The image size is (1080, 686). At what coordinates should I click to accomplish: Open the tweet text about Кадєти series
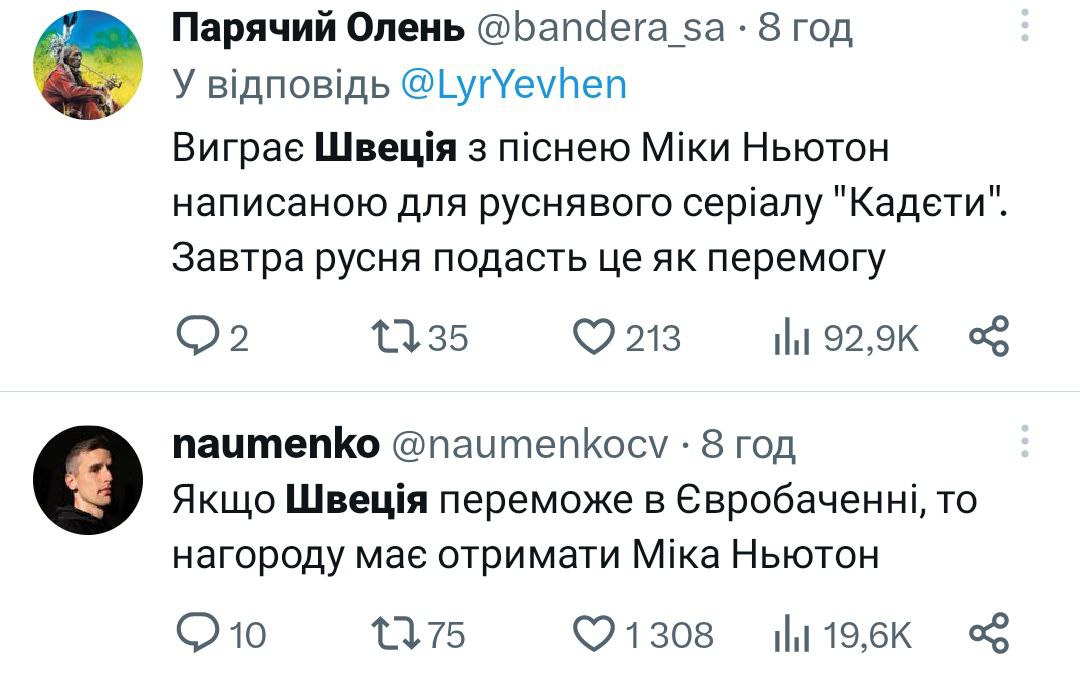[x=588, y=205]
